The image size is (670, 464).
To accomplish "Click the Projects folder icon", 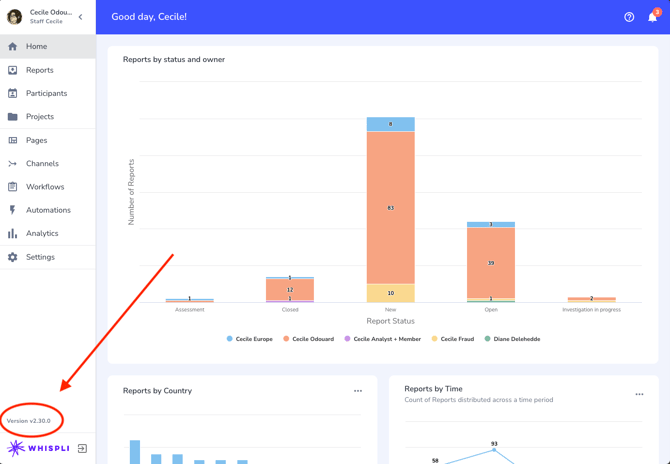I will (x=13, y=117).
